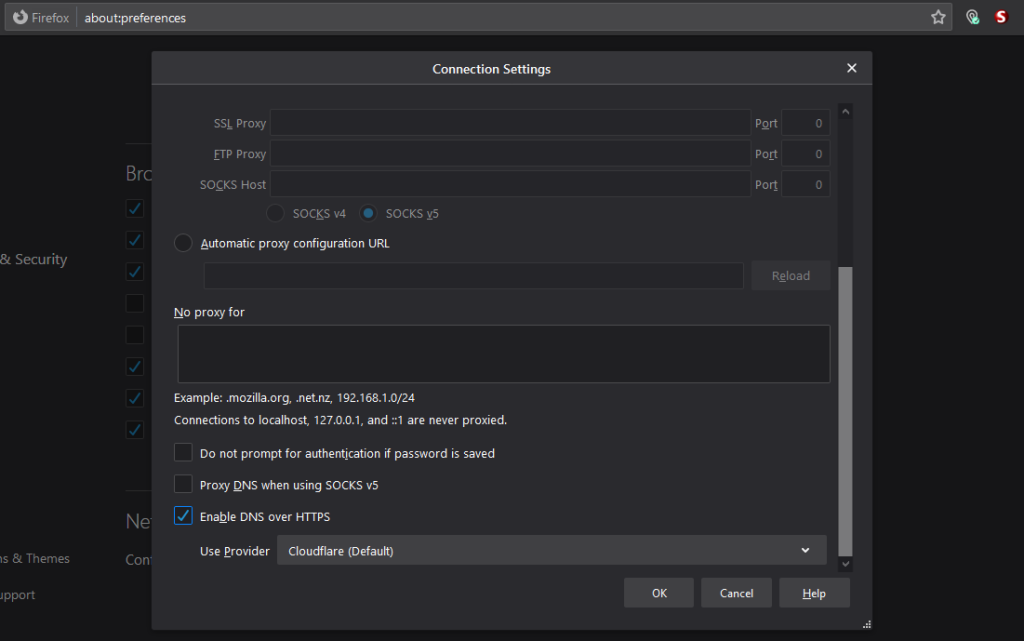This screenshot has height=641, width=1024.
Task: Open the red S extension icon
Action: point(1001,17)
